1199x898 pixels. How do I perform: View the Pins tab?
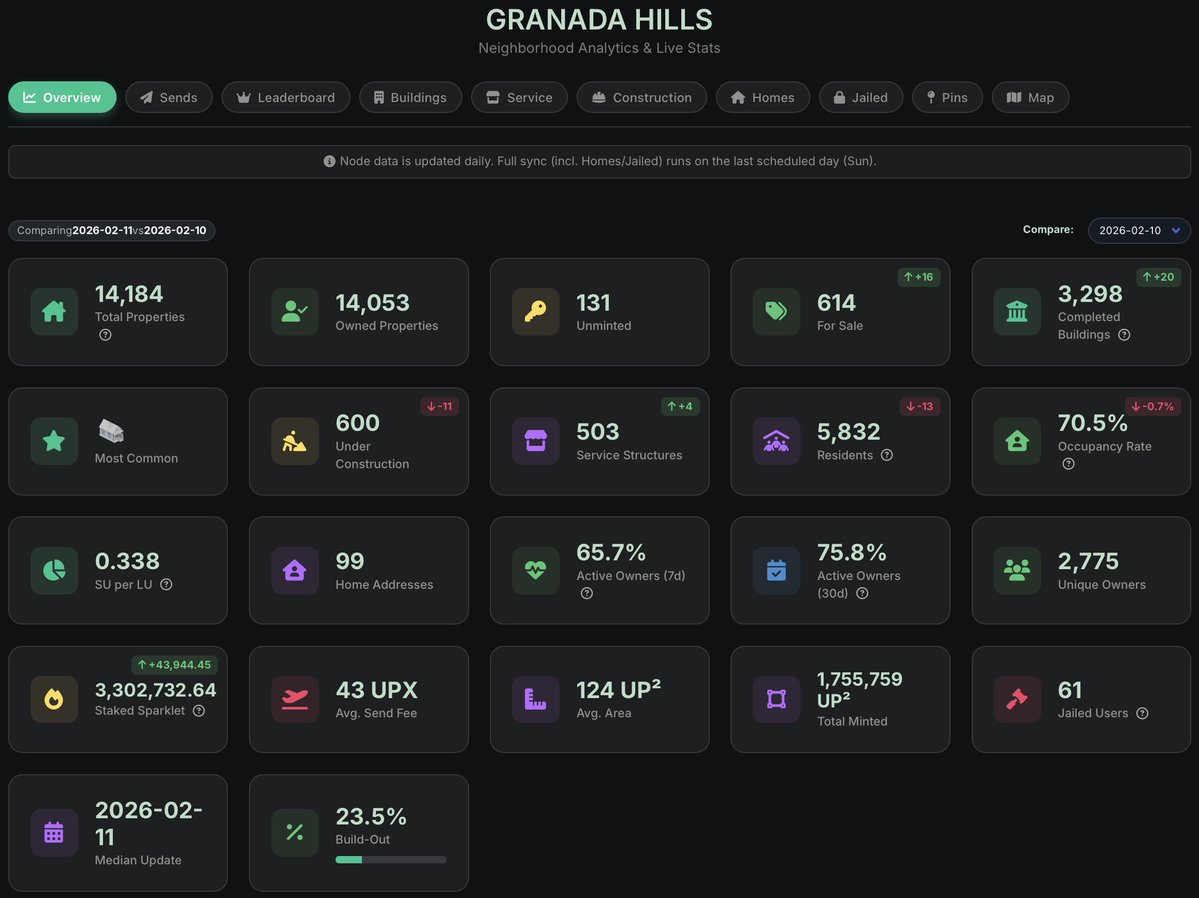point(947,97)
